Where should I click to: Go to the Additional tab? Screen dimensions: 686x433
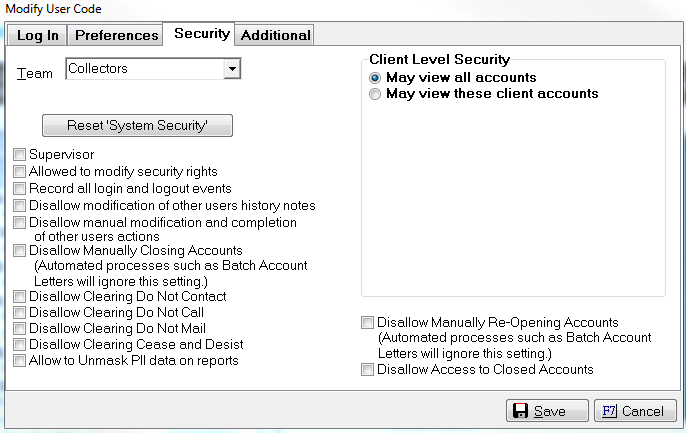pyautogui.click(x=276, y=35)
